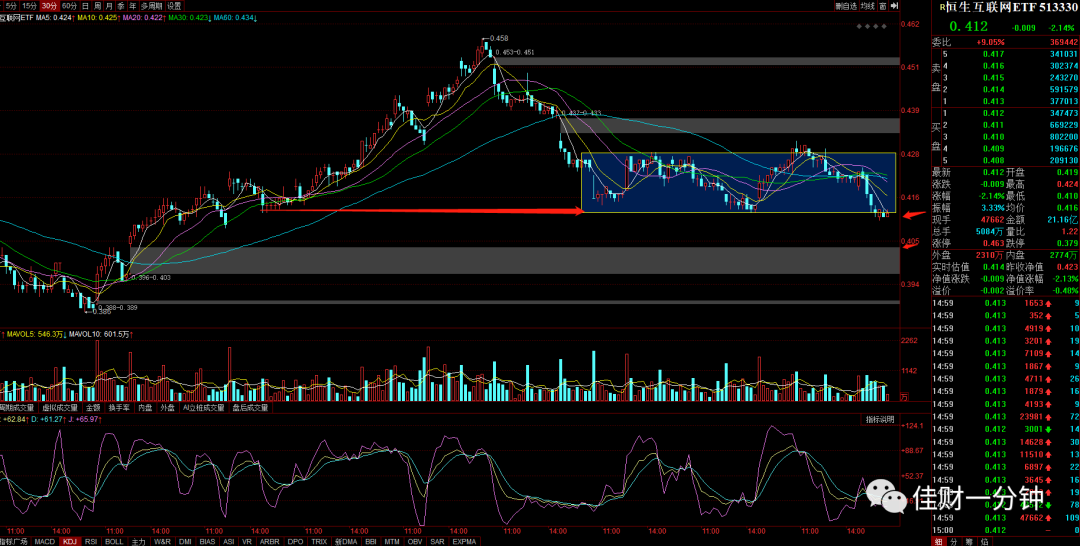Select the 金额 amount volume tab

point(93,407)
